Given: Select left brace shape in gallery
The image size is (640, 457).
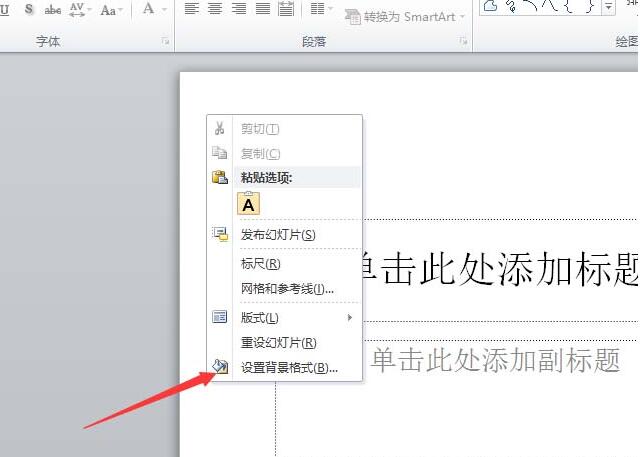Looking at the screenshot, I should [x=569, y=6].
